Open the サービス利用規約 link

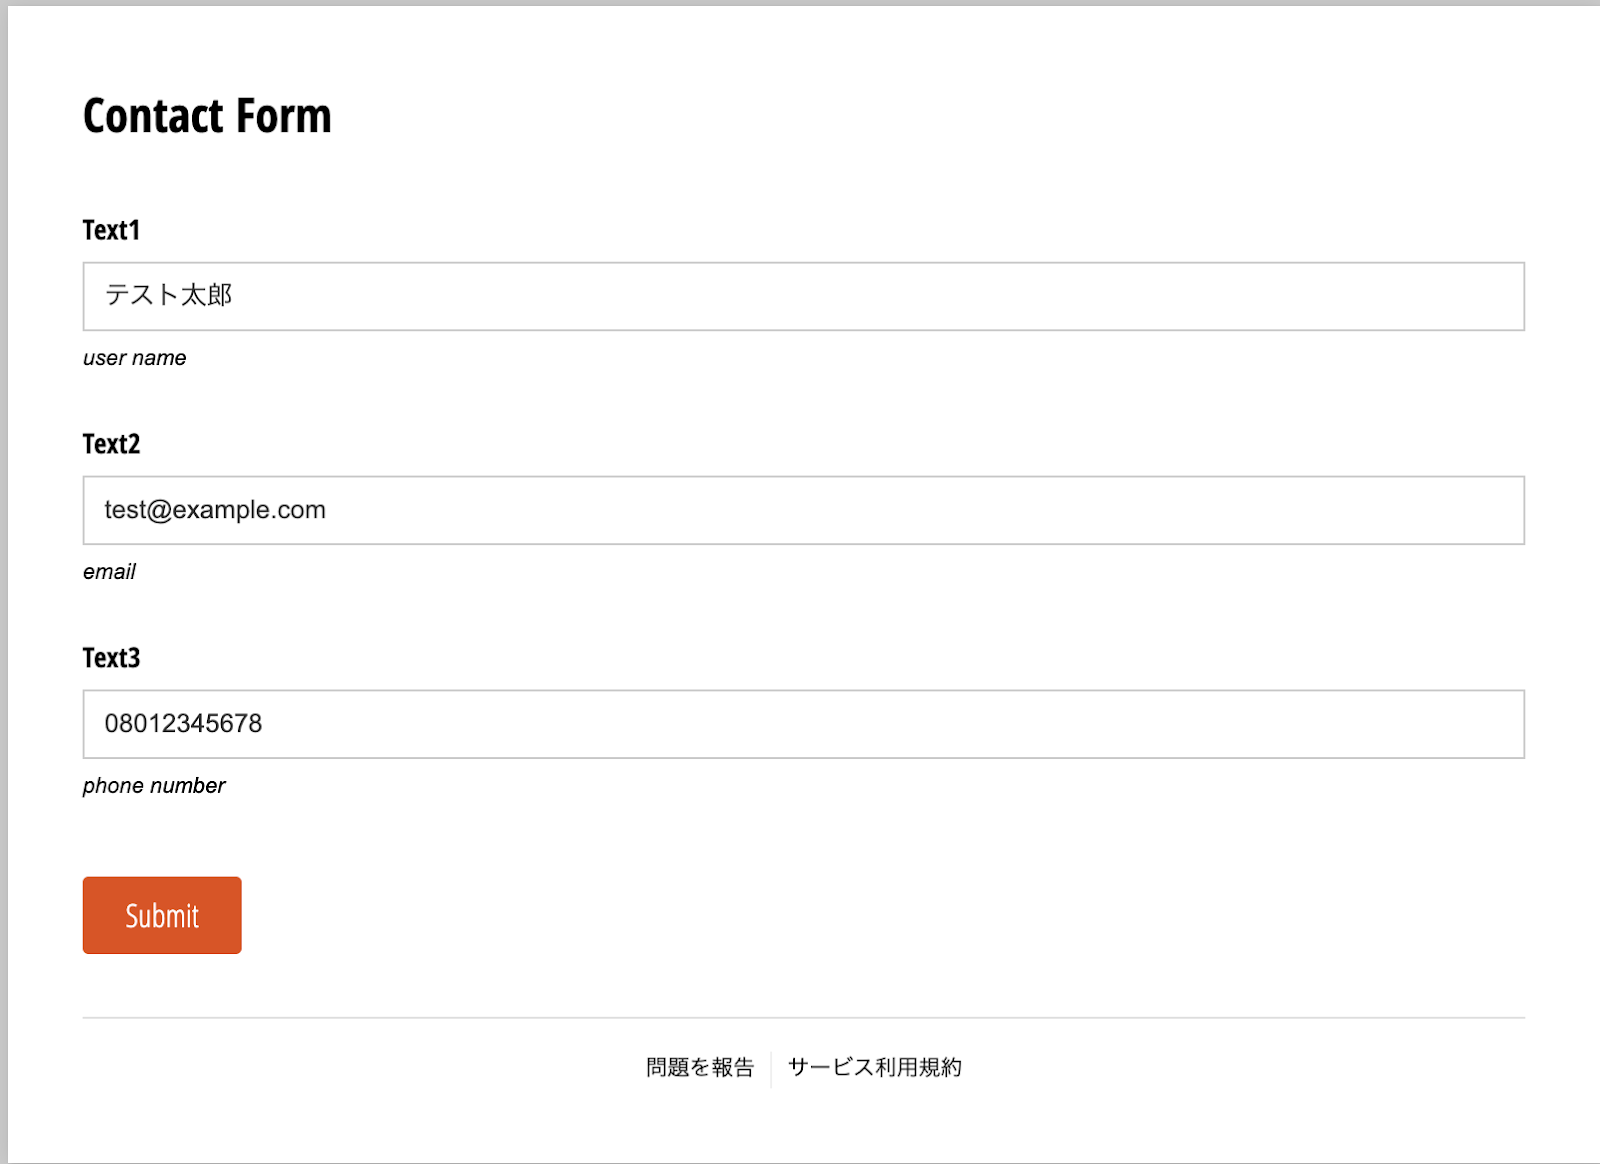coord(874,1067)
